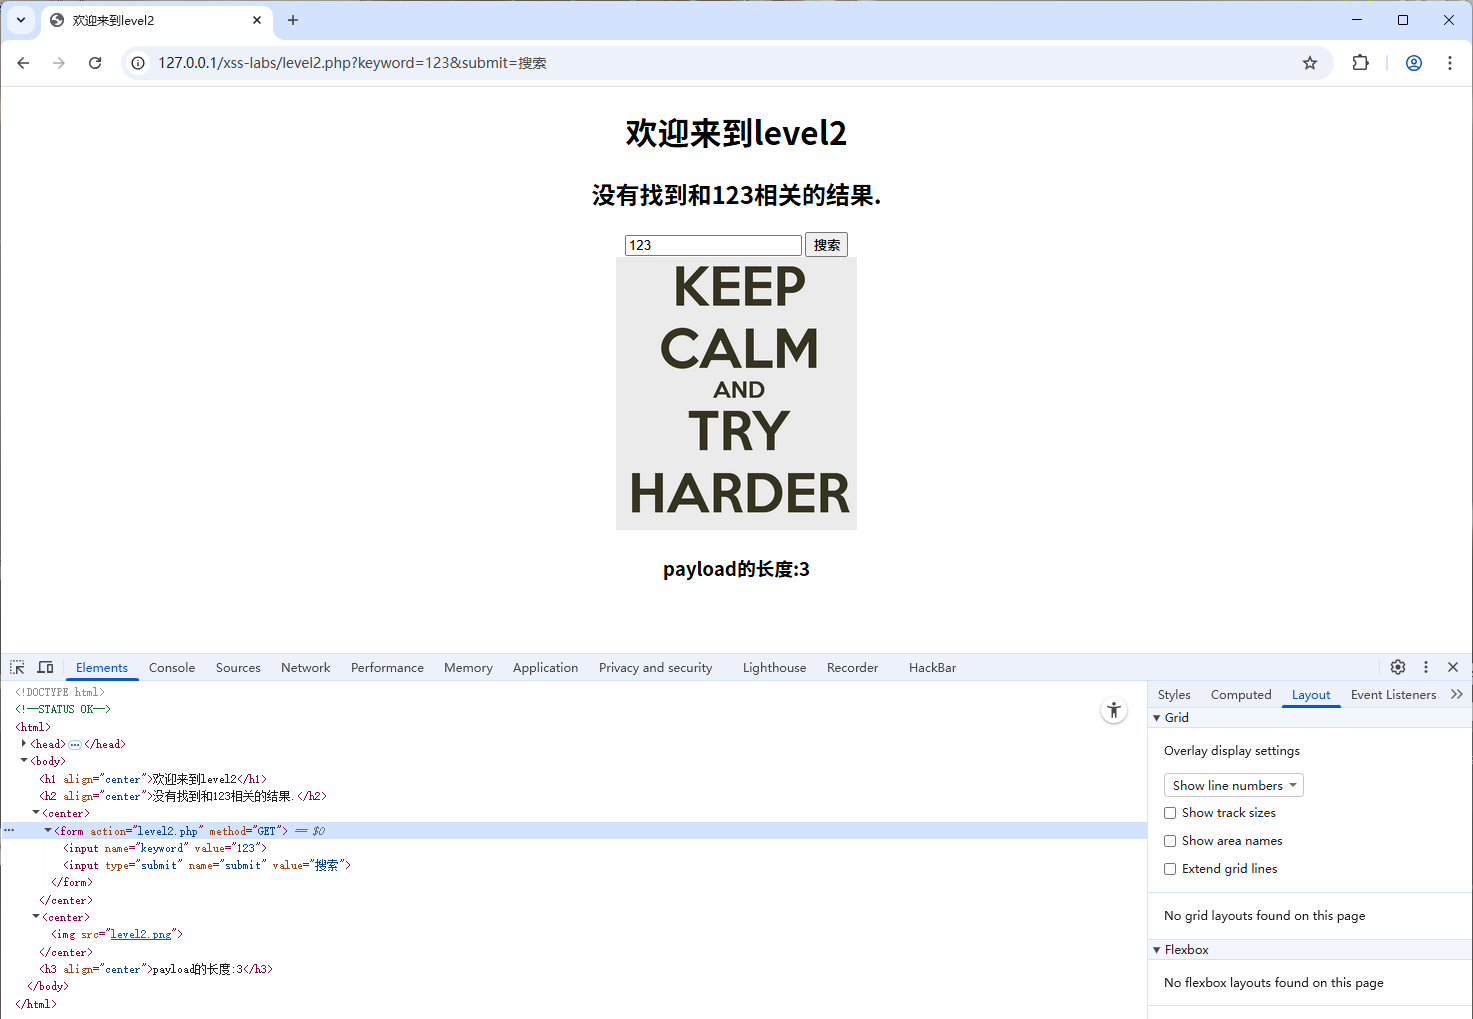Open the Event Listeners sidebar tab

coord(1393,695)
